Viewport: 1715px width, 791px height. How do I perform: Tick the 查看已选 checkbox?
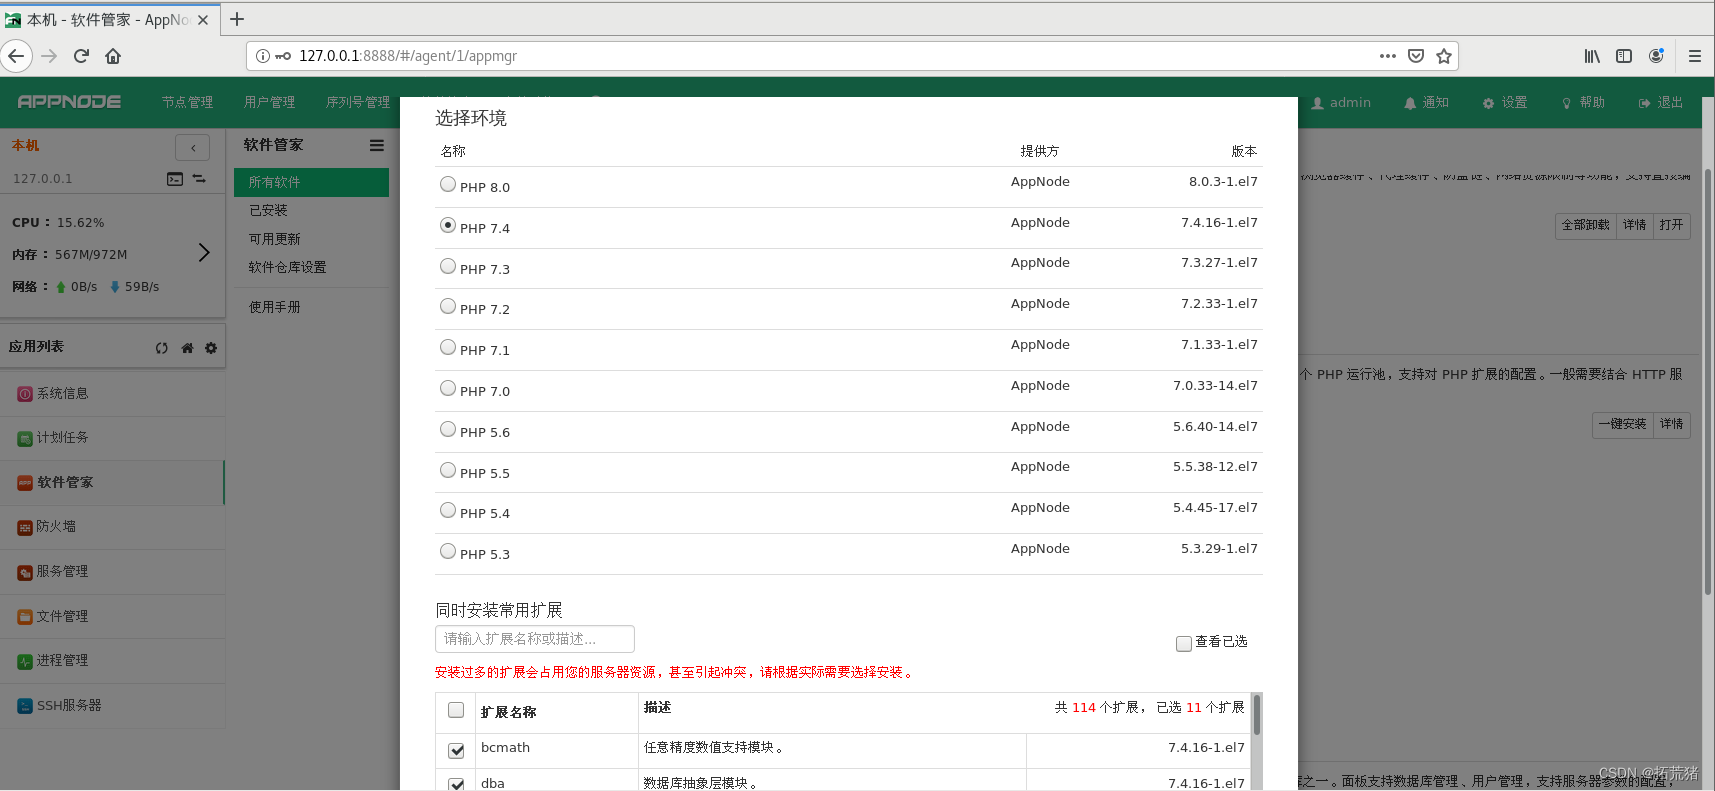[1184, 644]
